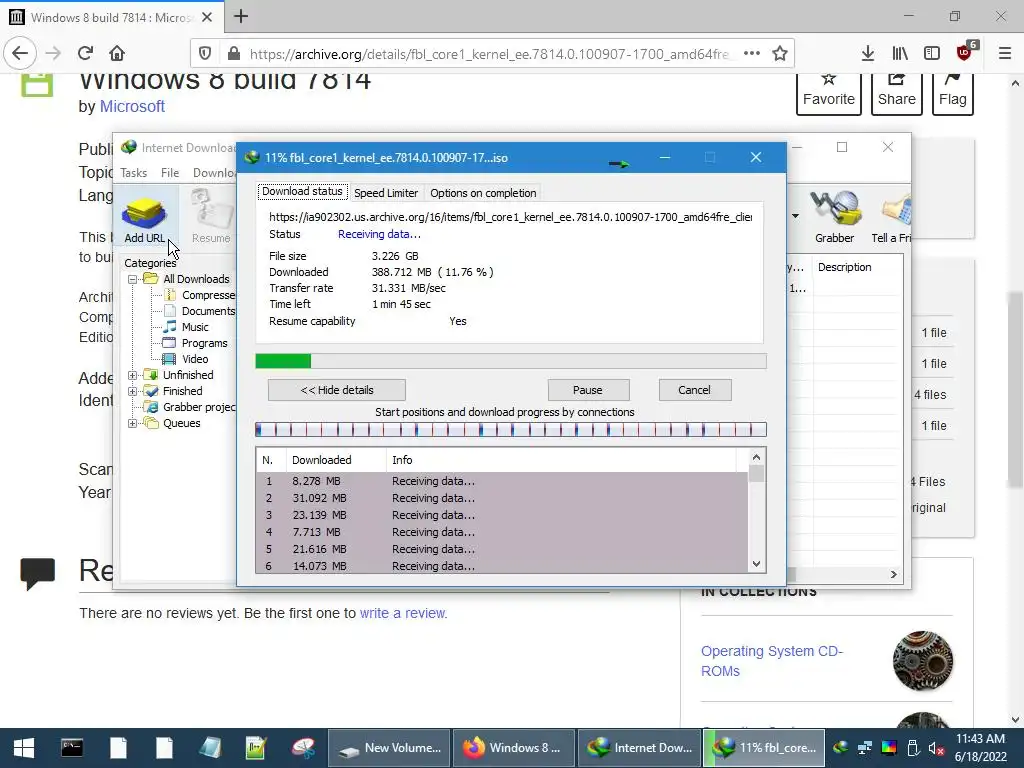The image size is (1024, 768).
Task: Pause the current download
Action: (x=588, y=390)
